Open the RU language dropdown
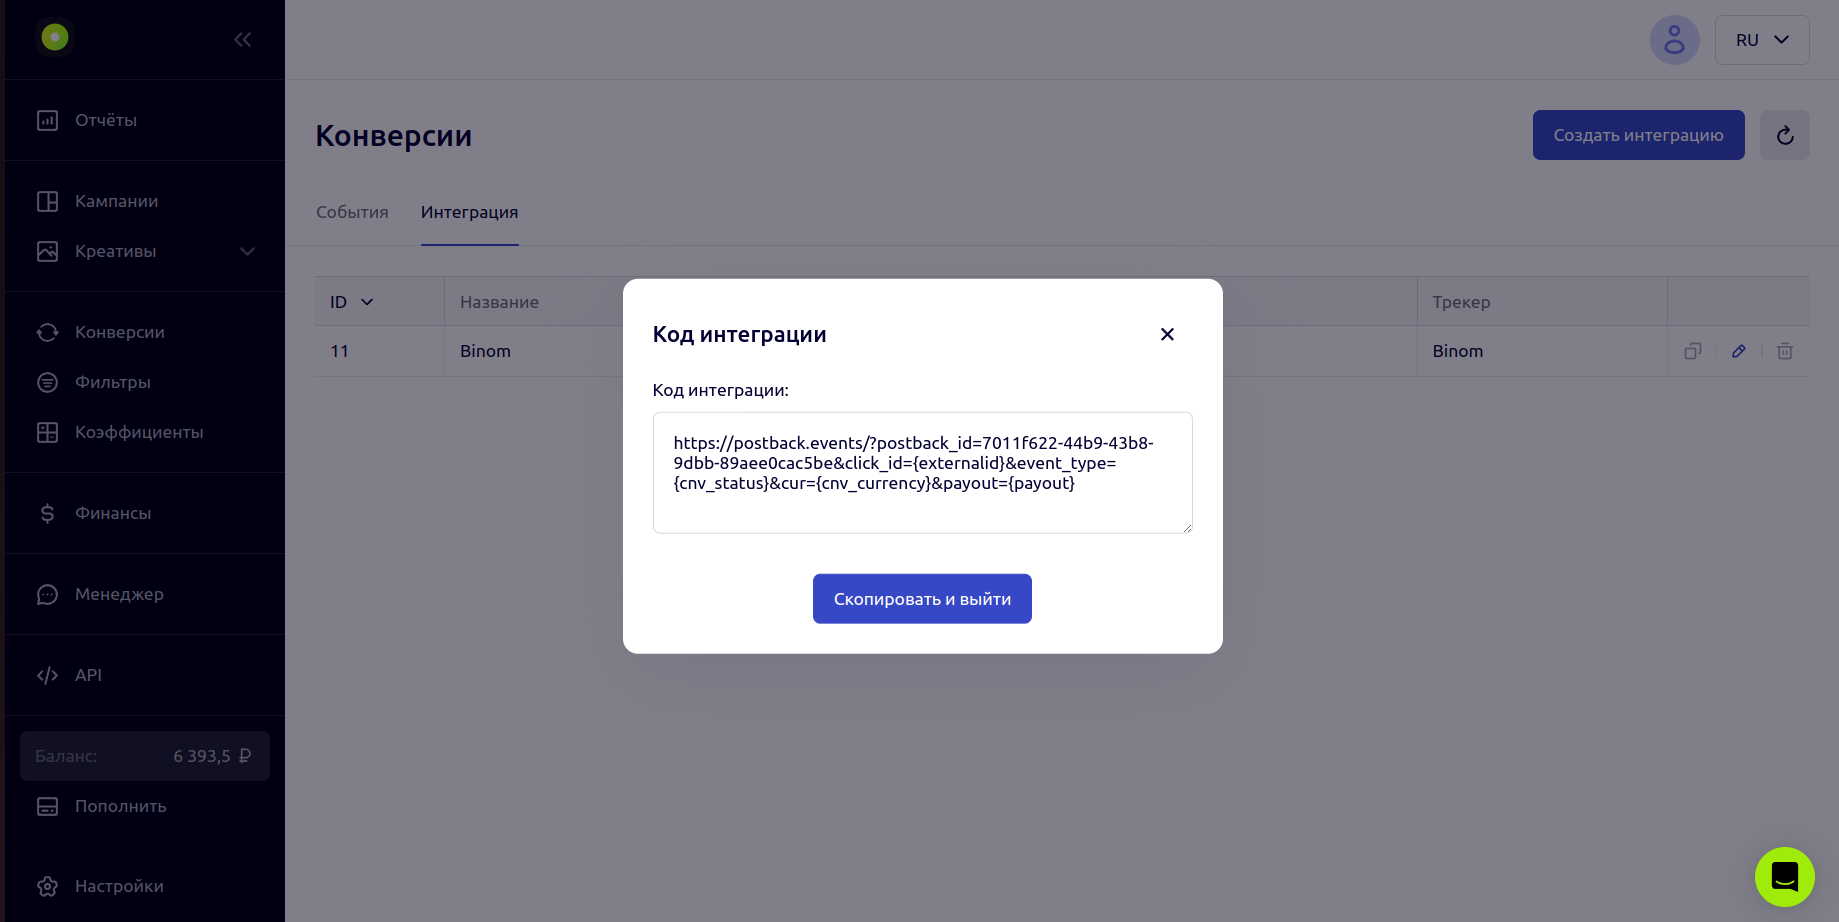Screen dimensions: 1839x922 1762,40
